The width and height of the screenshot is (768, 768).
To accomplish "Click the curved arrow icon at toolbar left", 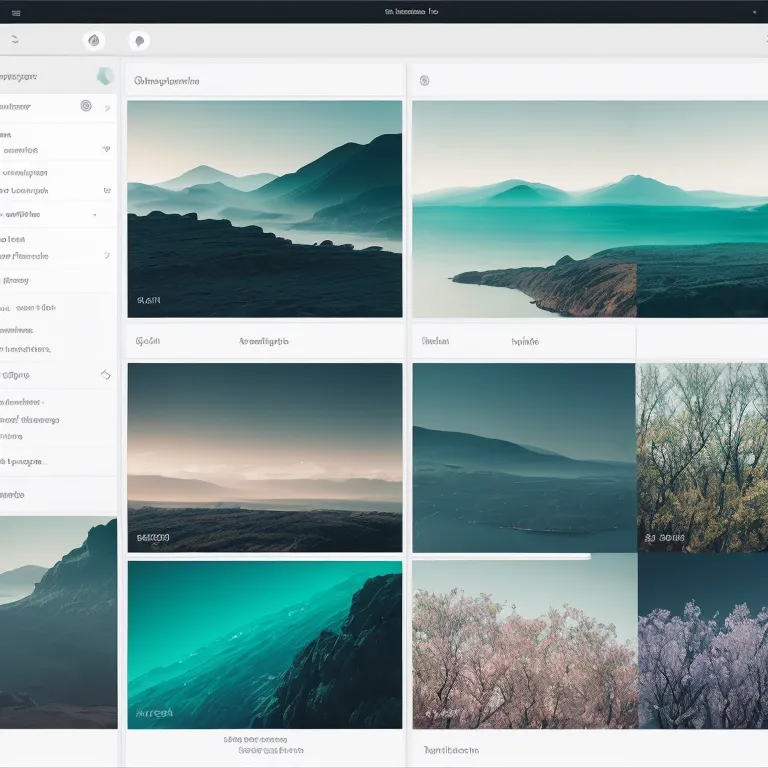I will 14,40.
